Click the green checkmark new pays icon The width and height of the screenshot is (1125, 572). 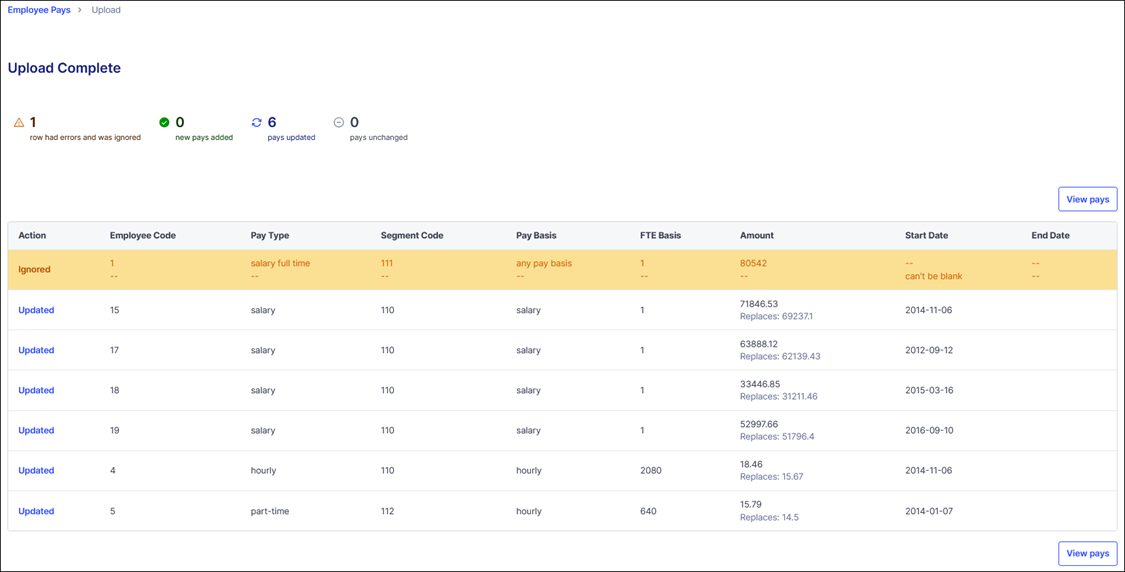pyautogui.click(x=164, y=123)
